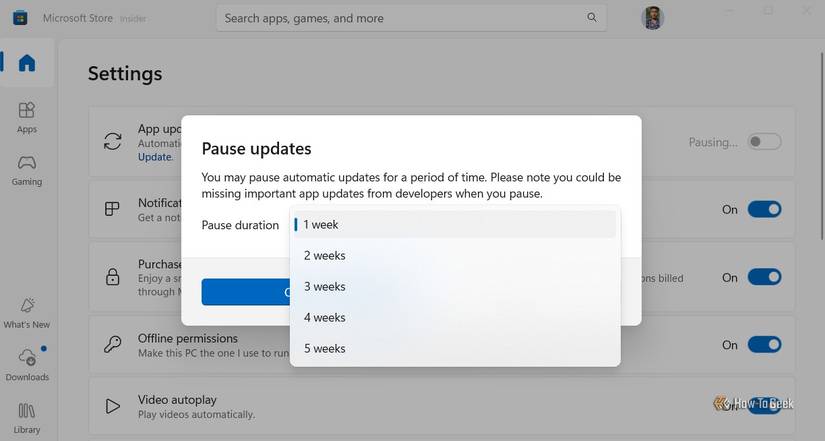Click the search magnifier icon
This screenshot has width=825, height=441.
(593, 18)
